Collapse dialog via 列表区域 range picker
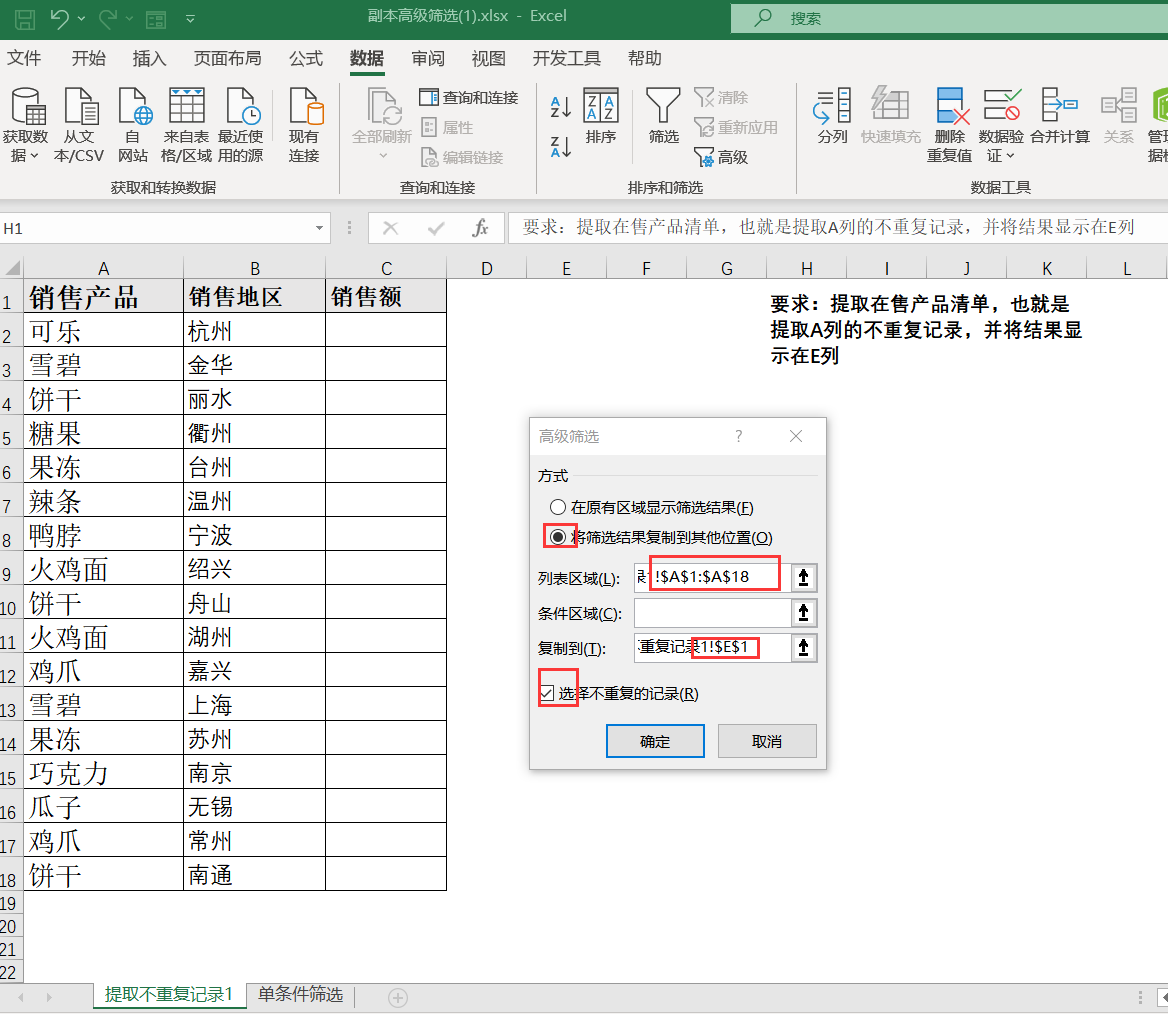The height and width of the screenshot is (1014, 1168). (804, 577)
